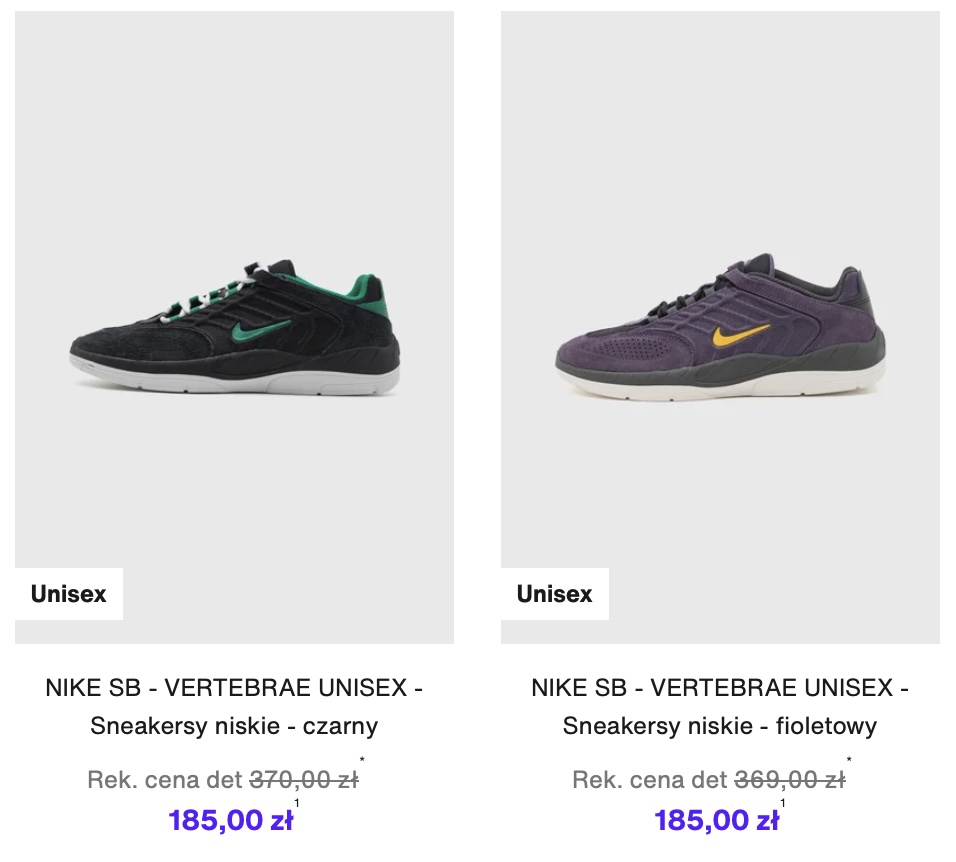Open footnote 1 beside black sneaker's 185,00 zł
Image resolution: width=956 pixels, height=862 pixels.
point(297,803)
